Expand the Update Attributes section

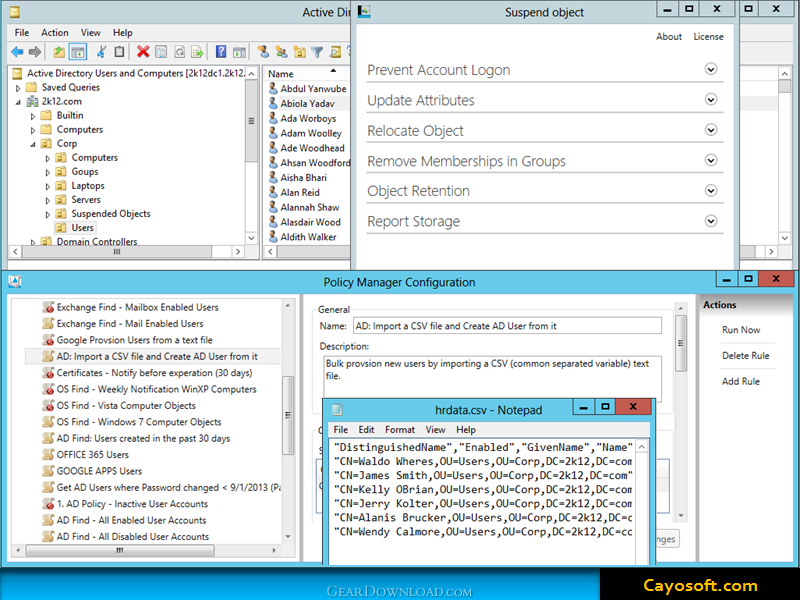[711, 99]
